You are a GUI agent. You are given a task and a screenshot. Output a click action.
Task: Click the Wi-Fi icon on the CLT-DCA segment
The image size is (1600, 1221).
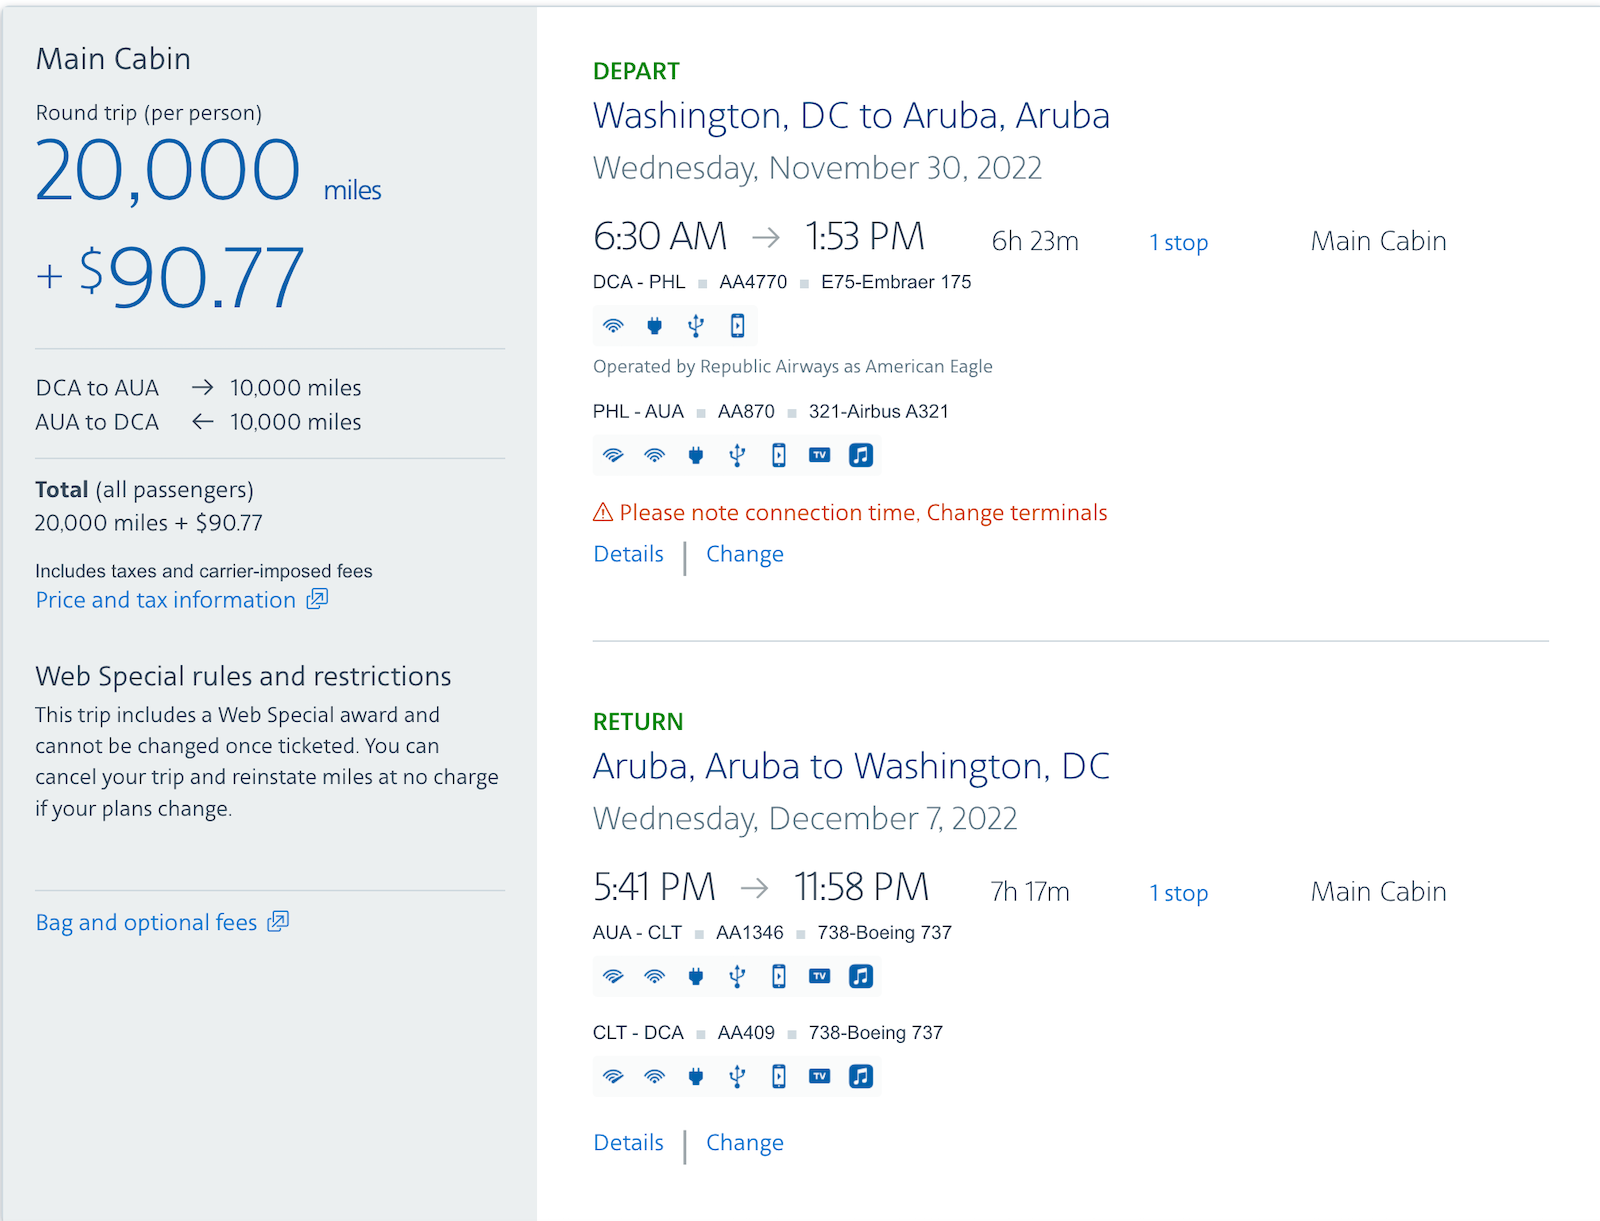[613, 1077]
